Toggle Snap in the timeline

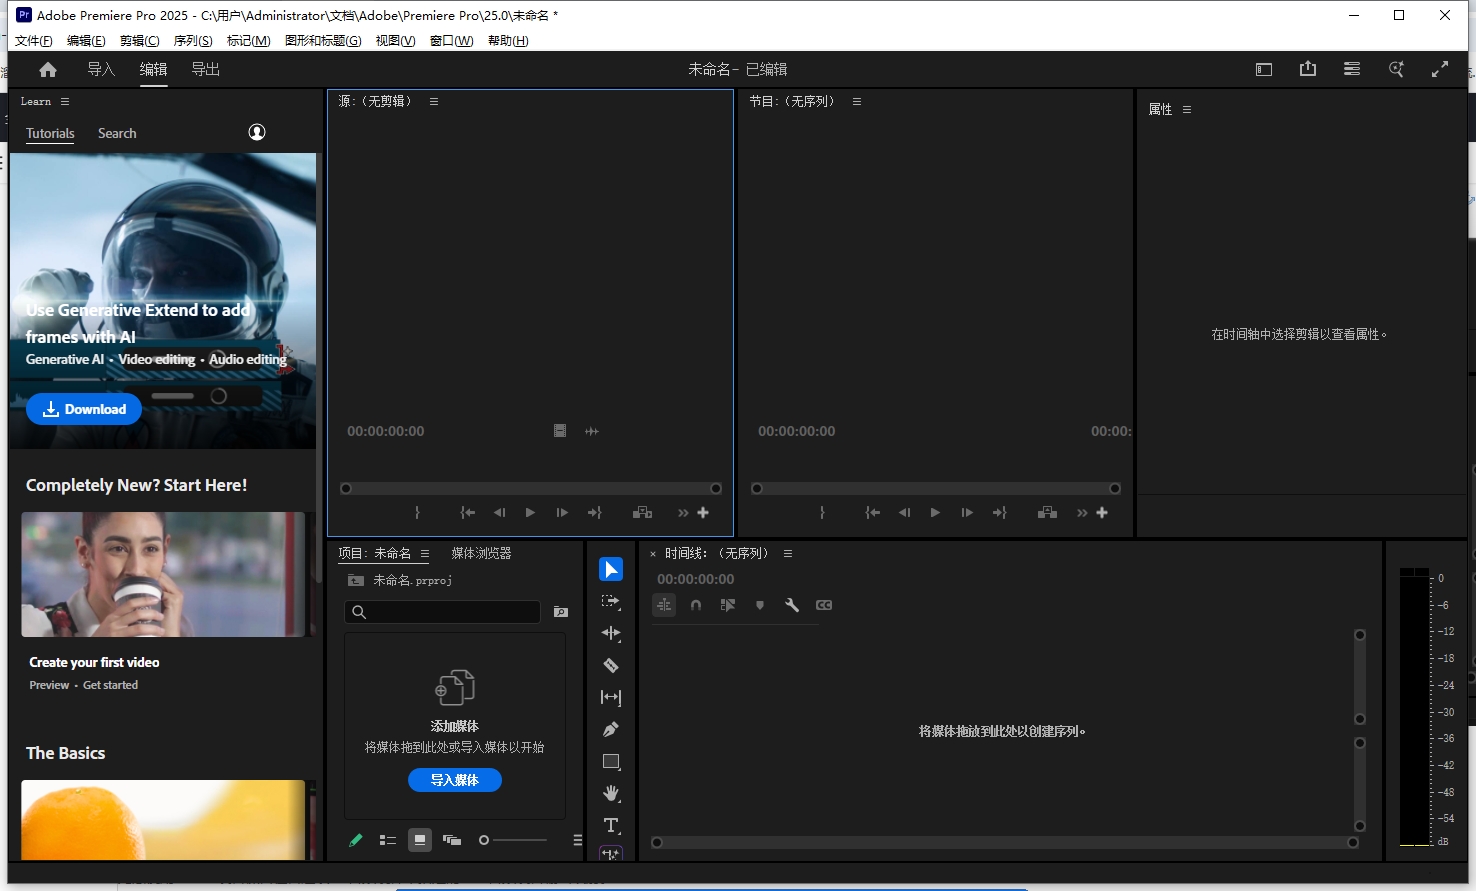[696, 605]
